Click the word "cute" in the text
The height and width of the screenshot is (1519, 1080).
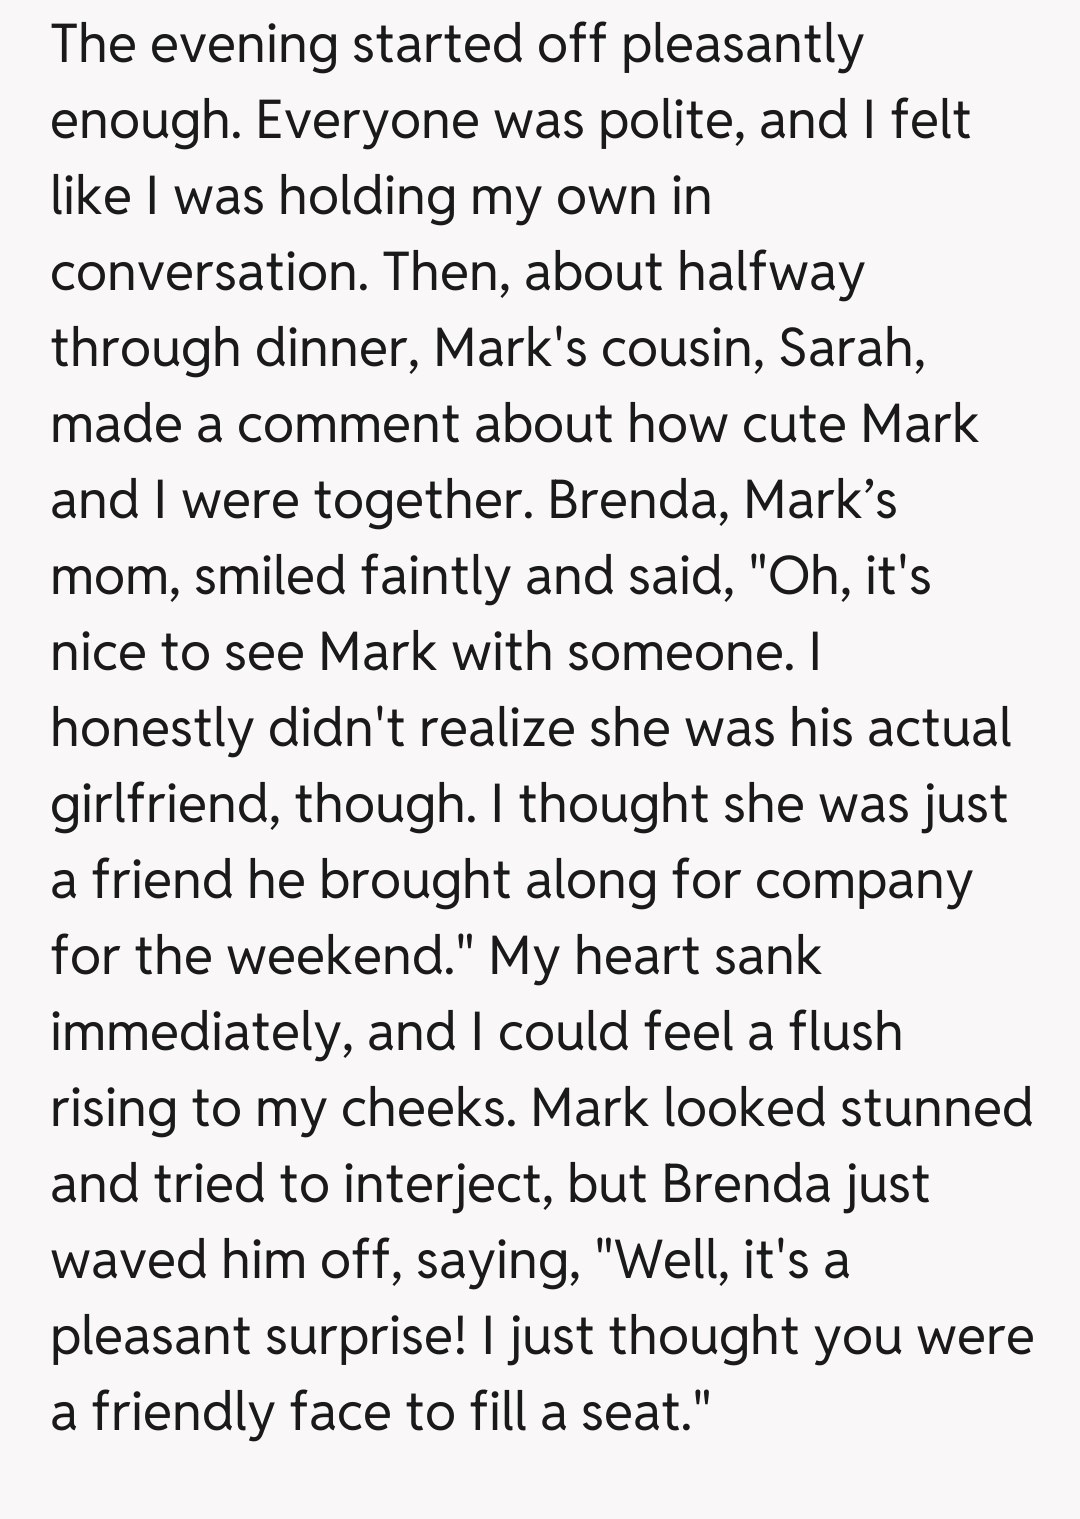[793, 424]
